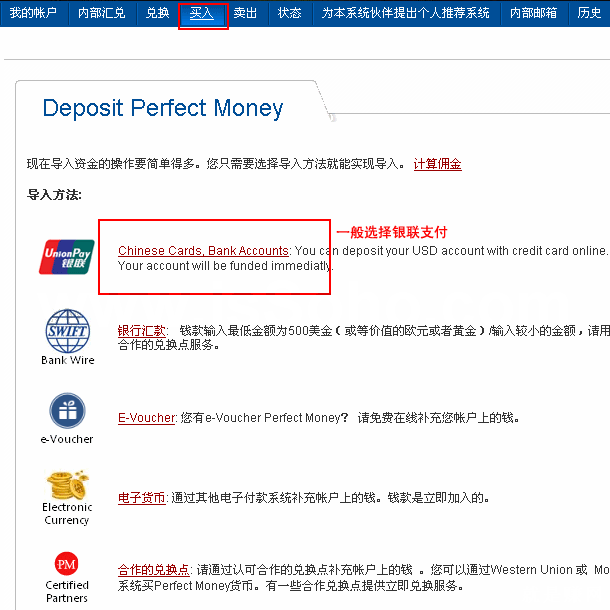Select 兑换 in the top navigation

coord(157,13)
